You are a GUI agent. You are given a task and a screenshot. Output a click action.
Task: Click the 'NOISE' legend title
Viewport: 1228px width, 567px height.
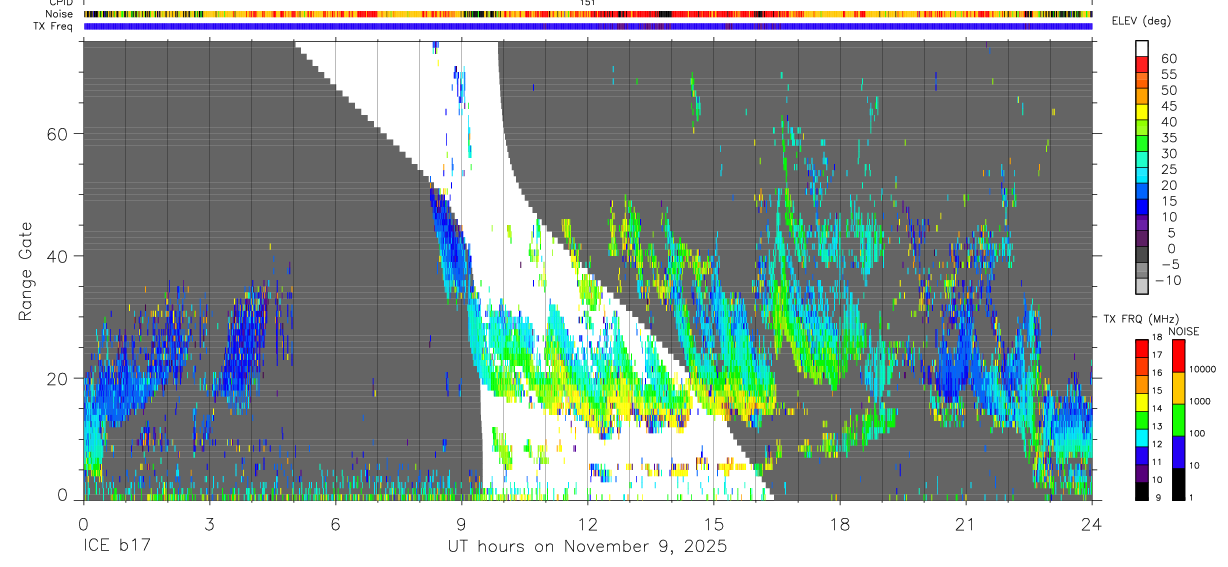pyautogui.click(x=1184, y=331)
